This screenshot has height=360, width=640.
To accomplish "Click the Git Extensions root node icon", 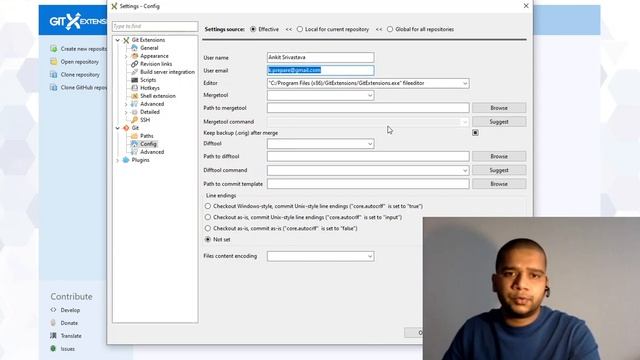I will pyautogui.click(x=126, y=40).
